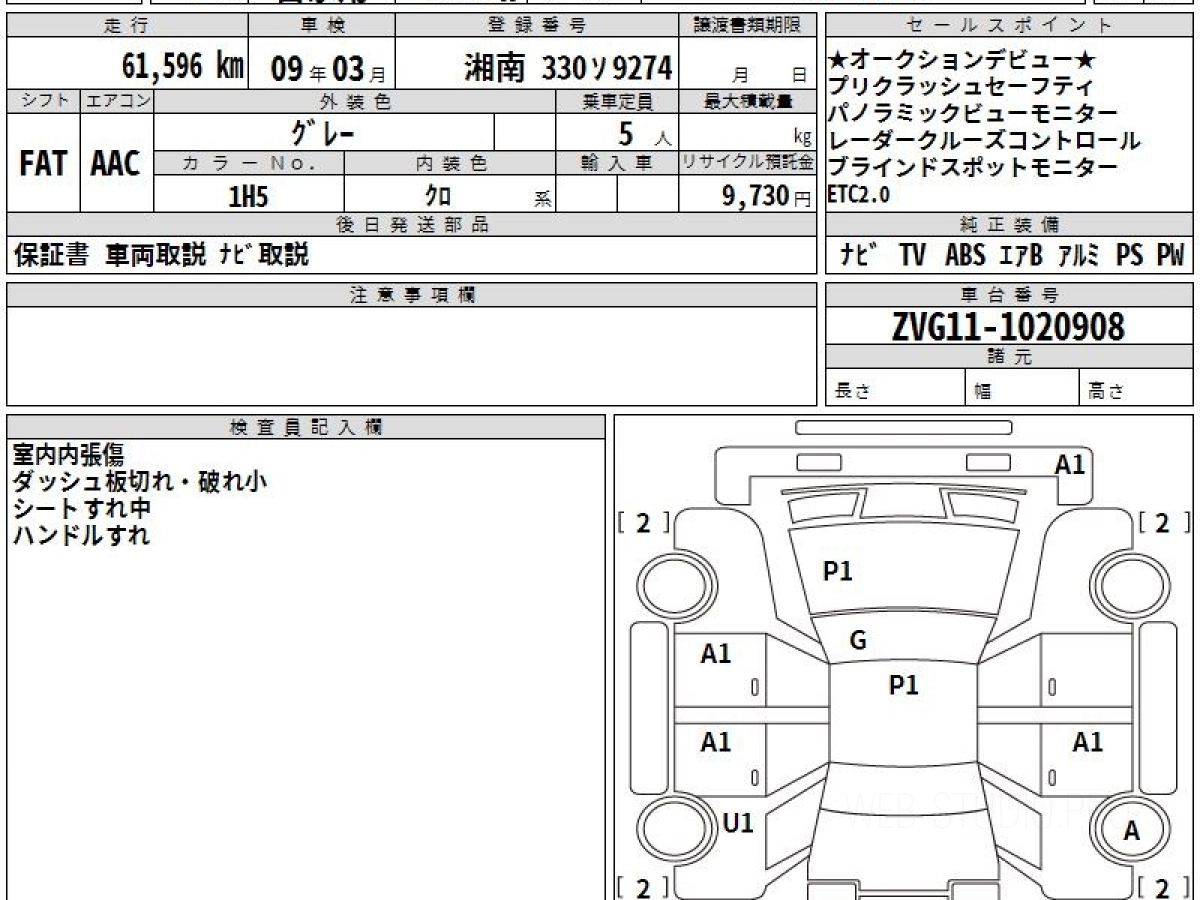Click the パノラミックビューモニター line
1200x900 pixels.
pyautogui.click(x=973, y=114)
